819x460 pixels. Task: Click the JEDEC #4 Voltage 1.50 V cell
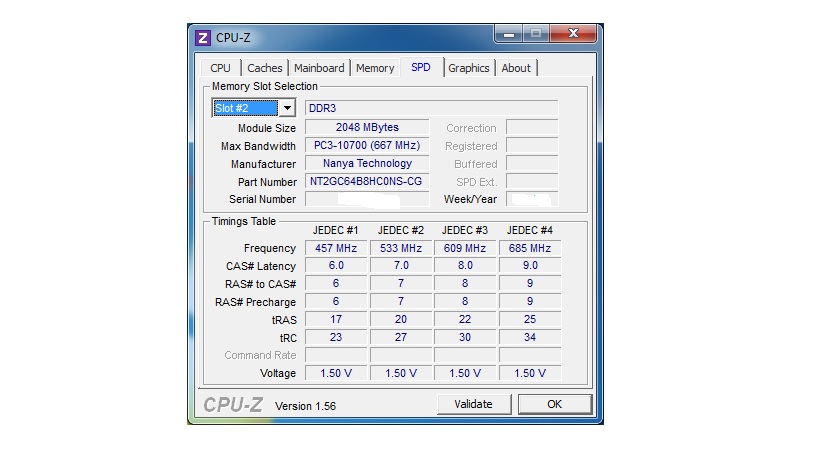point(530,373)
